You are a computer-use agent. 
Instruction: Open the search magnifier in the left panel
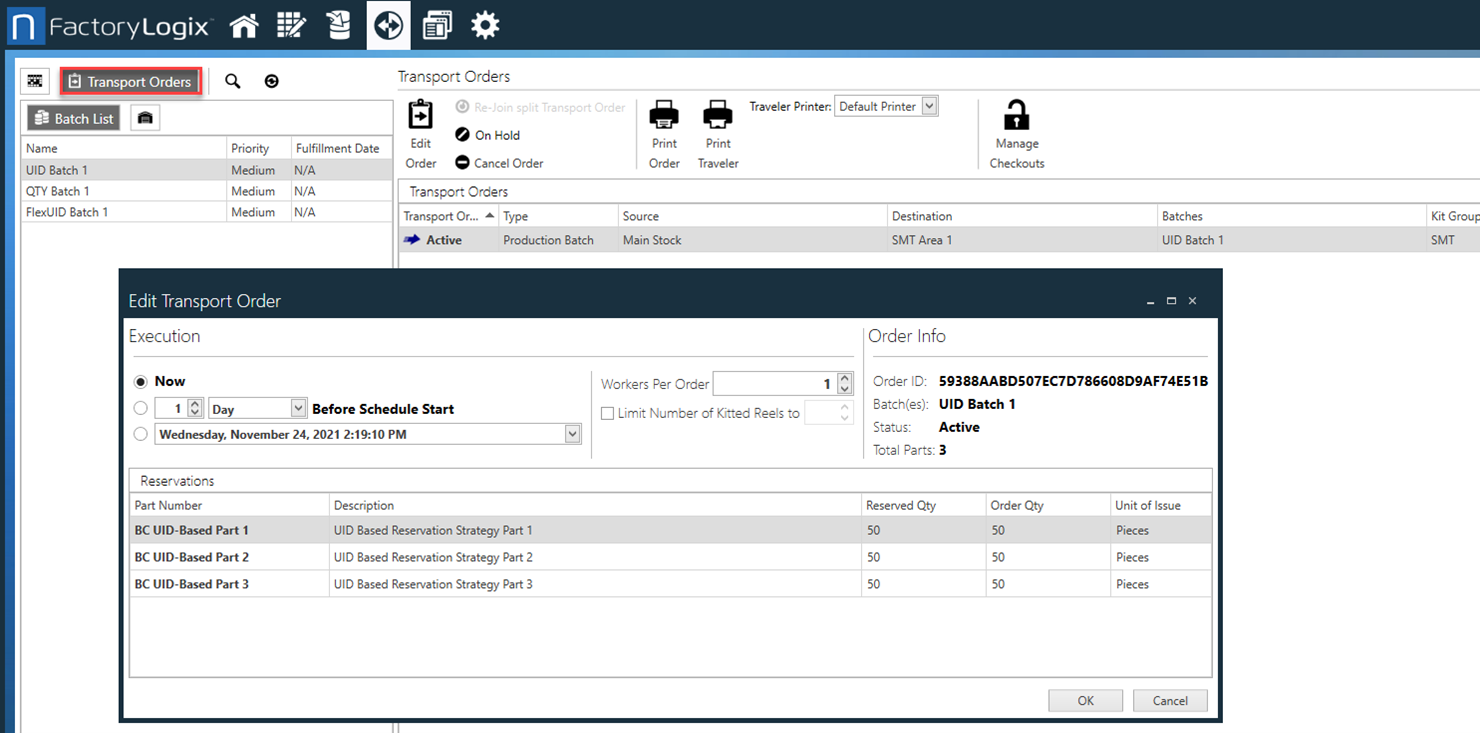tap(232, 81)
